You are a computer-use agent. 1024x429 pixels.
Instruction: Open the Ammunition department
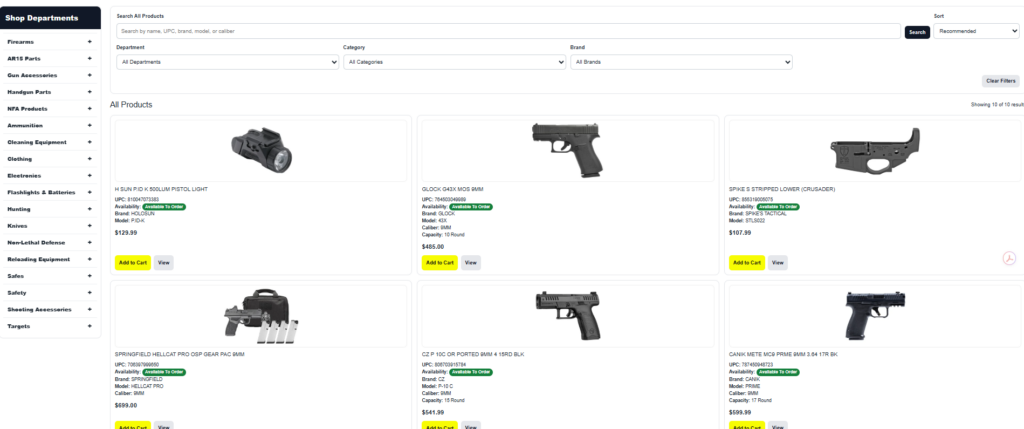coord(25,125)
